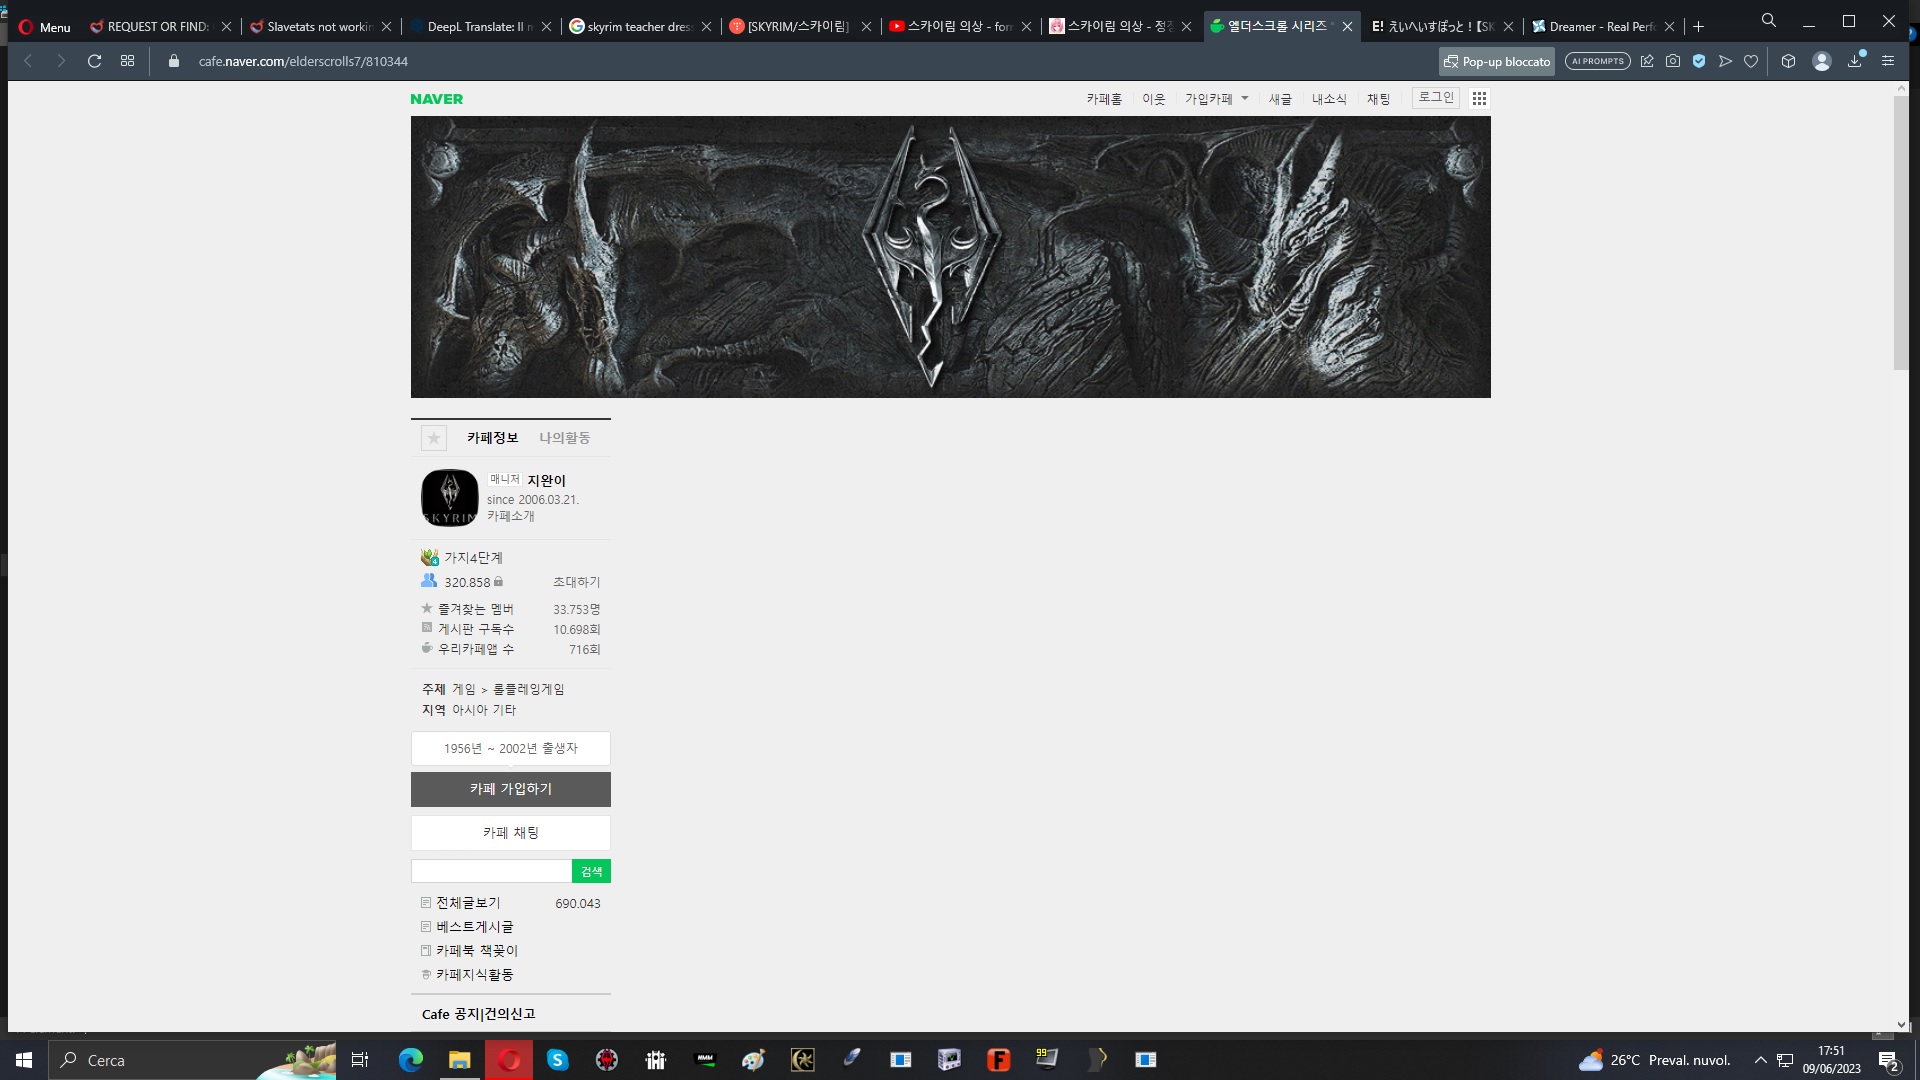Add page to bookmarks with heart icon
The image size is (1920, 1080).
1751,61
